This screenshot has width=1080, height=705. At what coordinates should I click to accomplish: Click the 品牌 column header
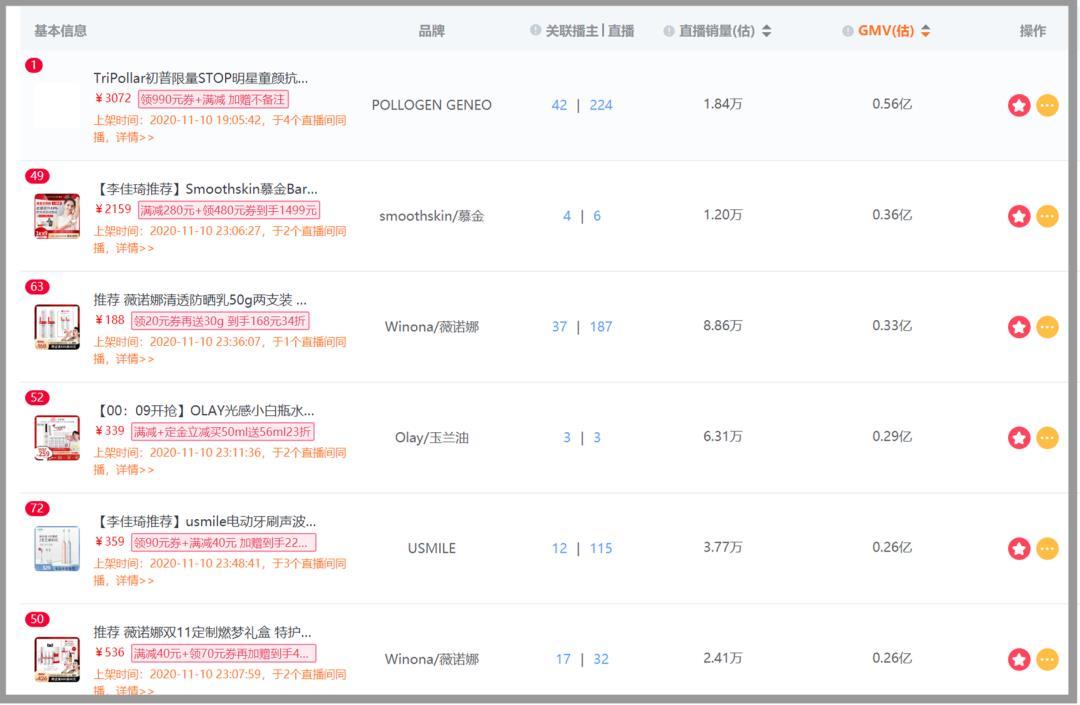[x=432, y=31]
